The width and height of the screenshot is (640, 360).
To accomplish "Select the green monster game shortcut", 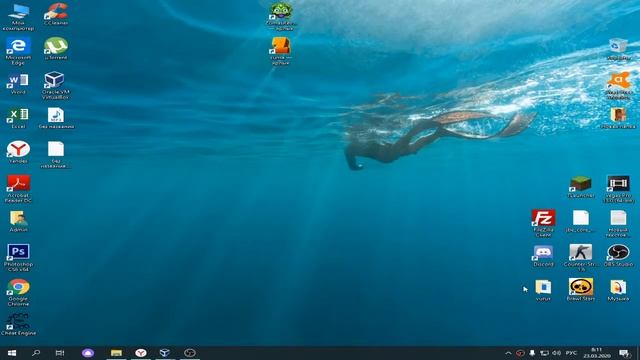I will tap(281, 17).
